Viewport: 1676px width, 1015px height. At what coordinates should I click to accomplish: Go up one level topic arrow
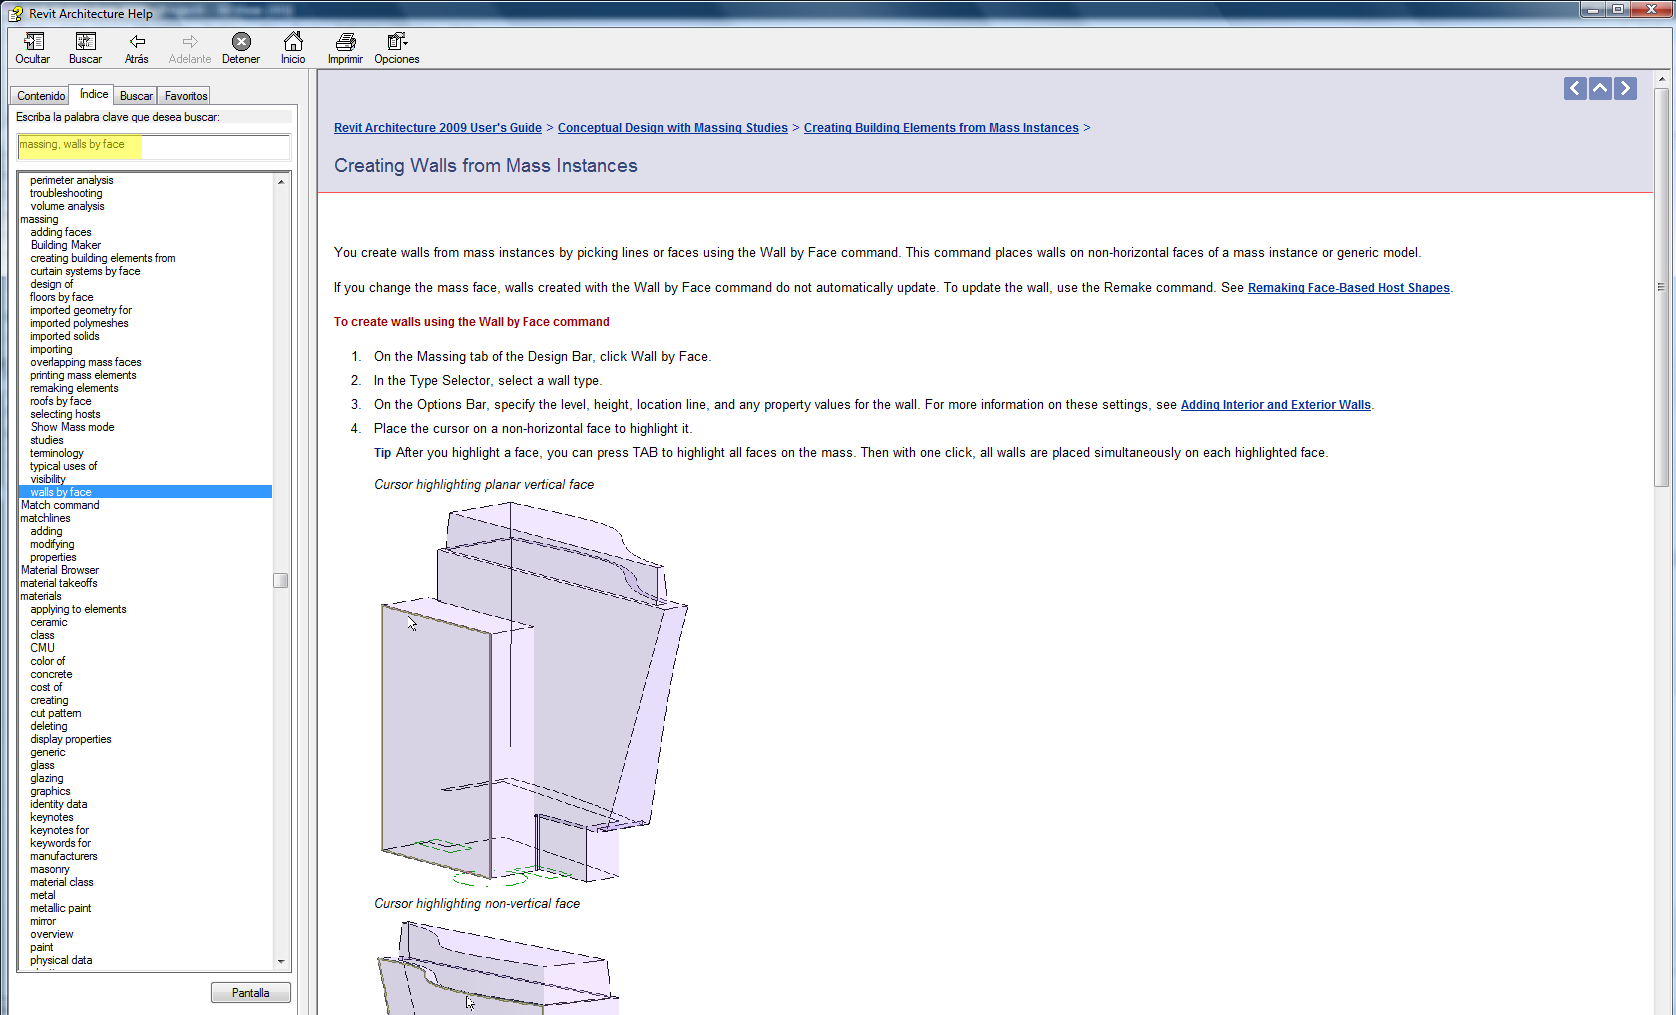pyautogui.click(x=1600, y=88)
